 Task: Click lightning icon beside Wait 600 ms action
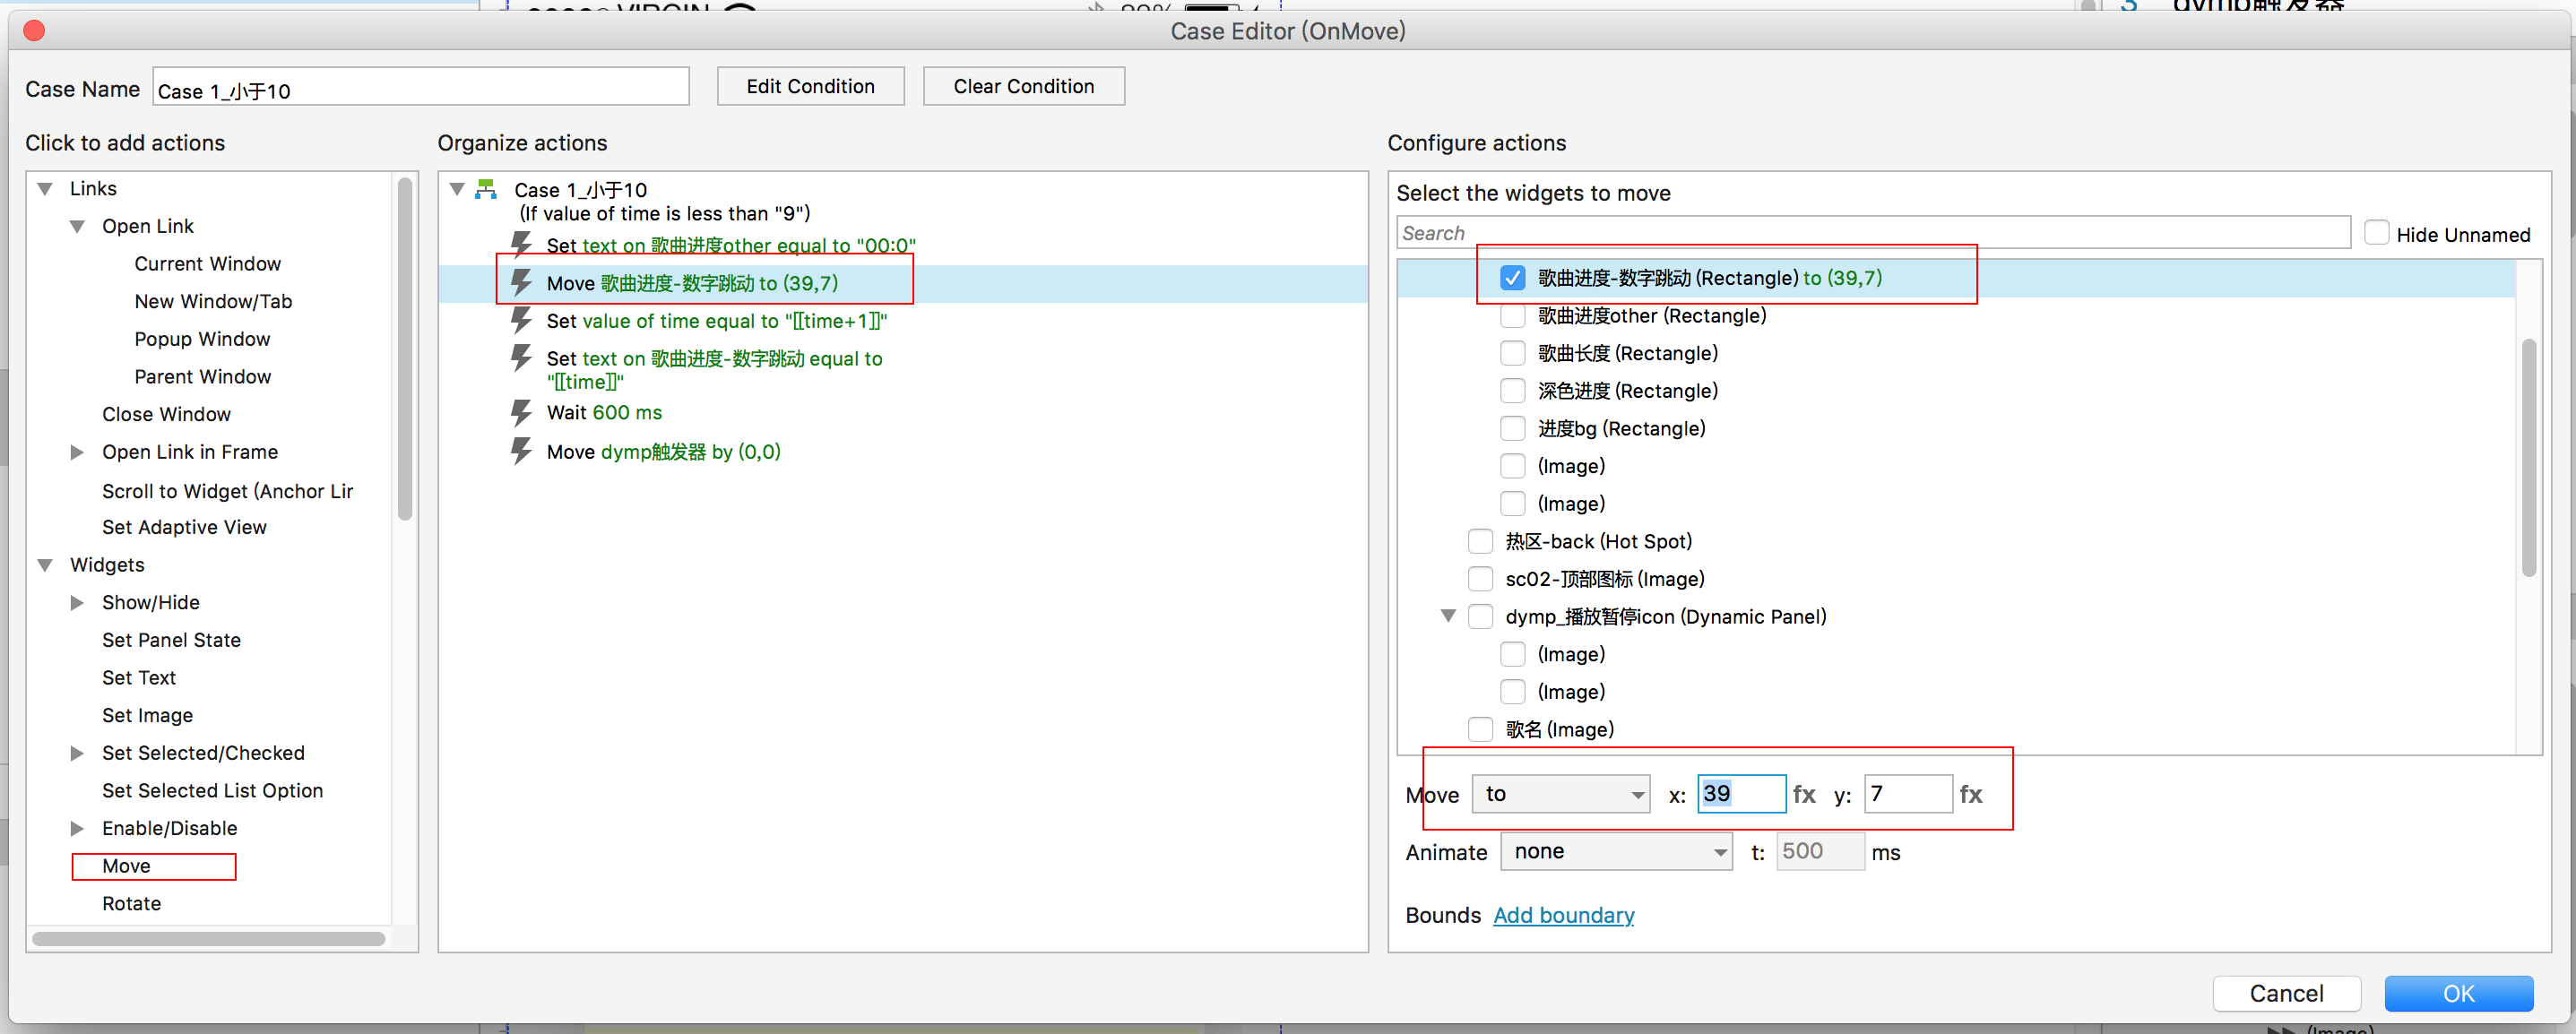[x=521, y=413]
